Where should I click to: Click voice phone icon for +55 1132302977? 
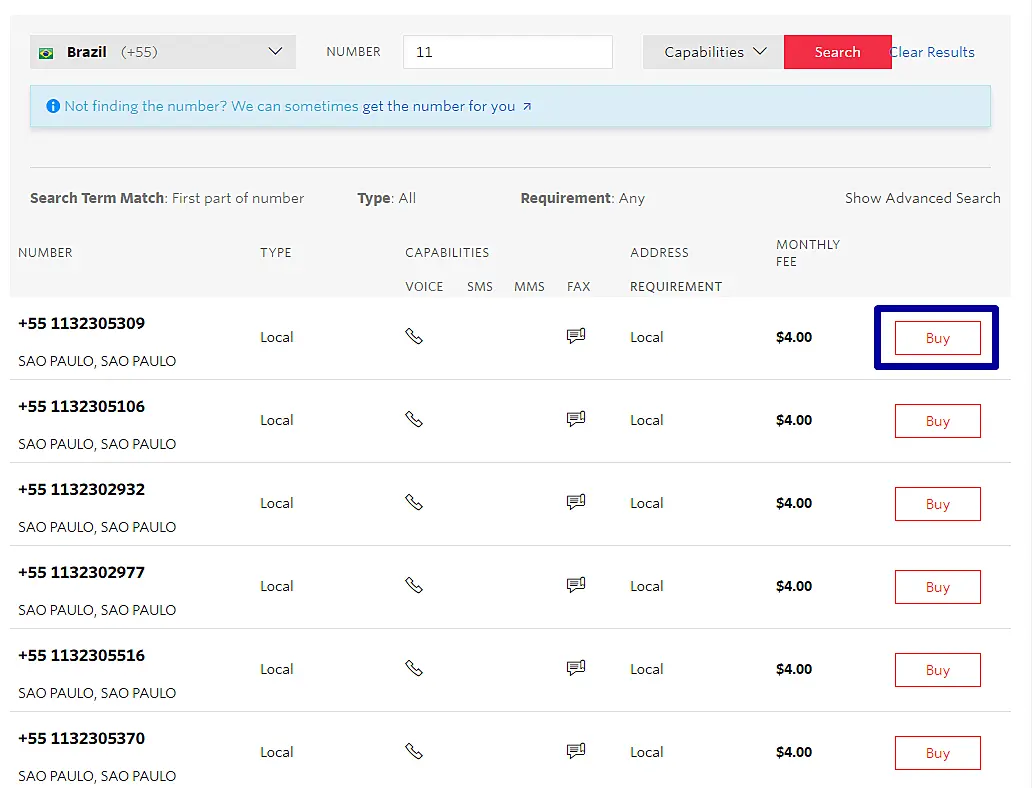414,585
